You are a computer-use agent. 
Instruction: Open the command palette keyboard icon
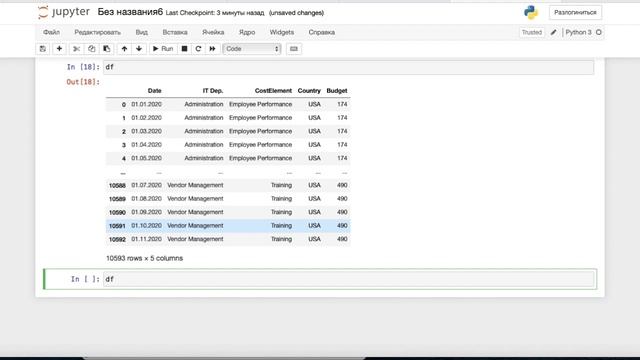pos(293,49)
